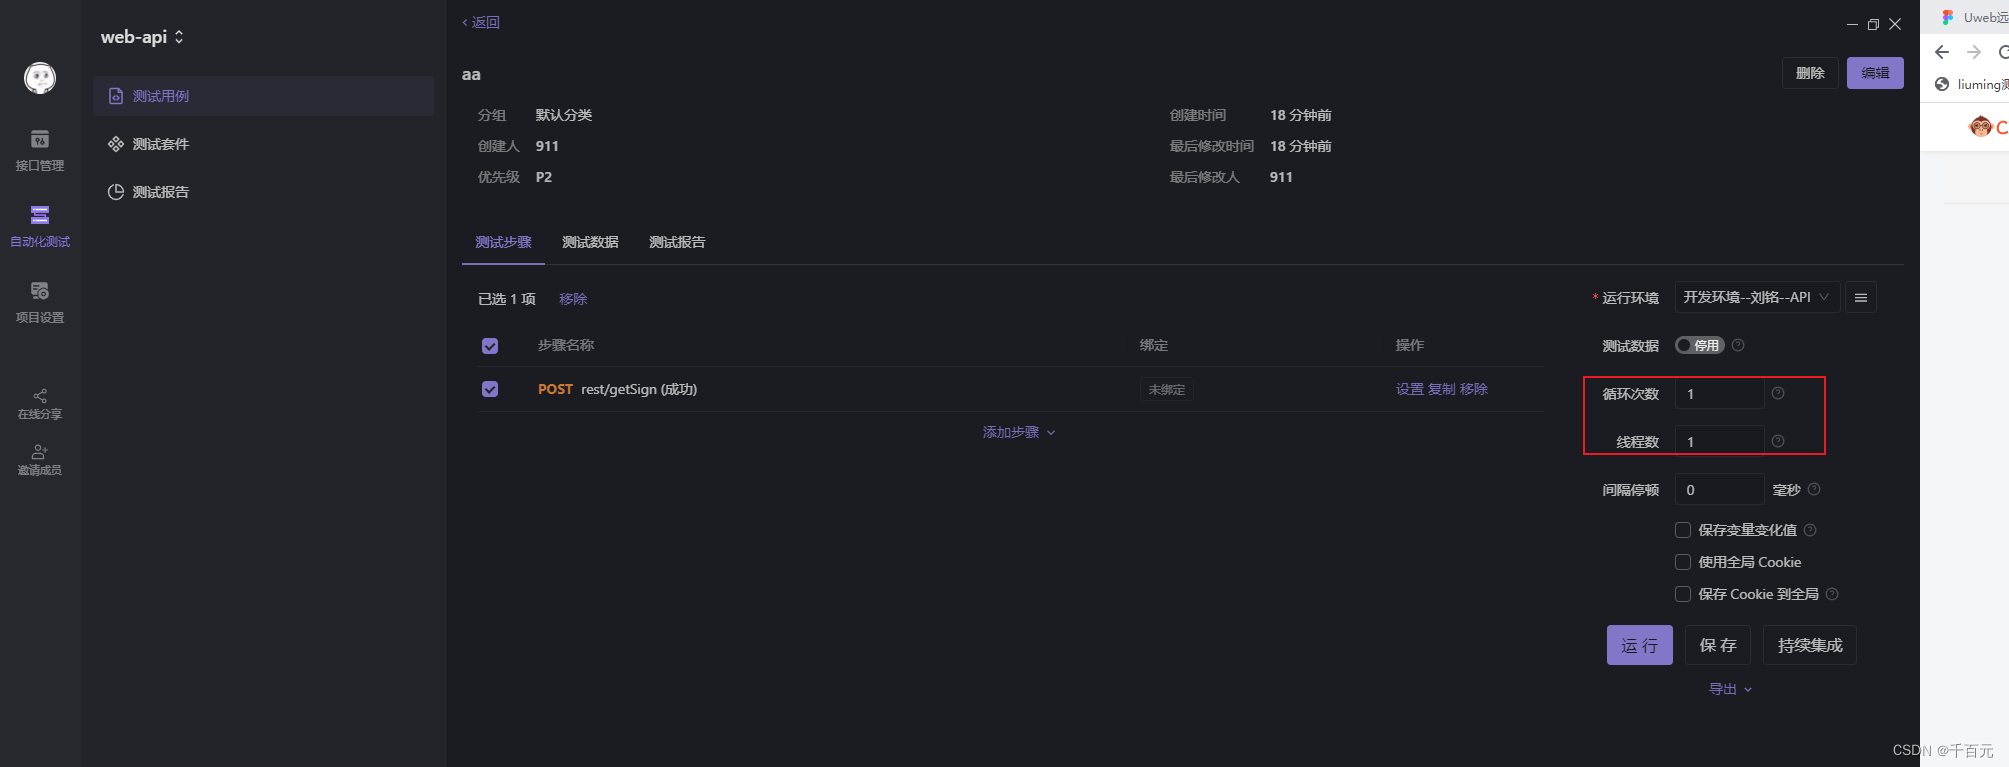
Task: Click the 运行 button
Action: 1640,645
